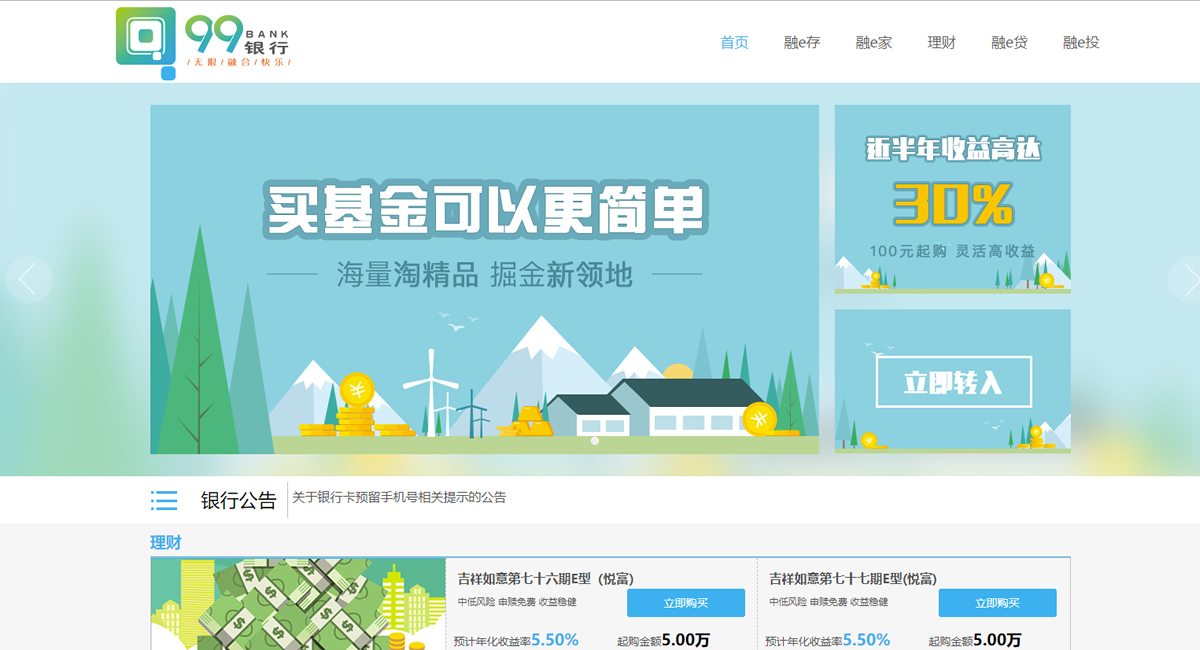Click the bank announcement list icon

point(164,500)
